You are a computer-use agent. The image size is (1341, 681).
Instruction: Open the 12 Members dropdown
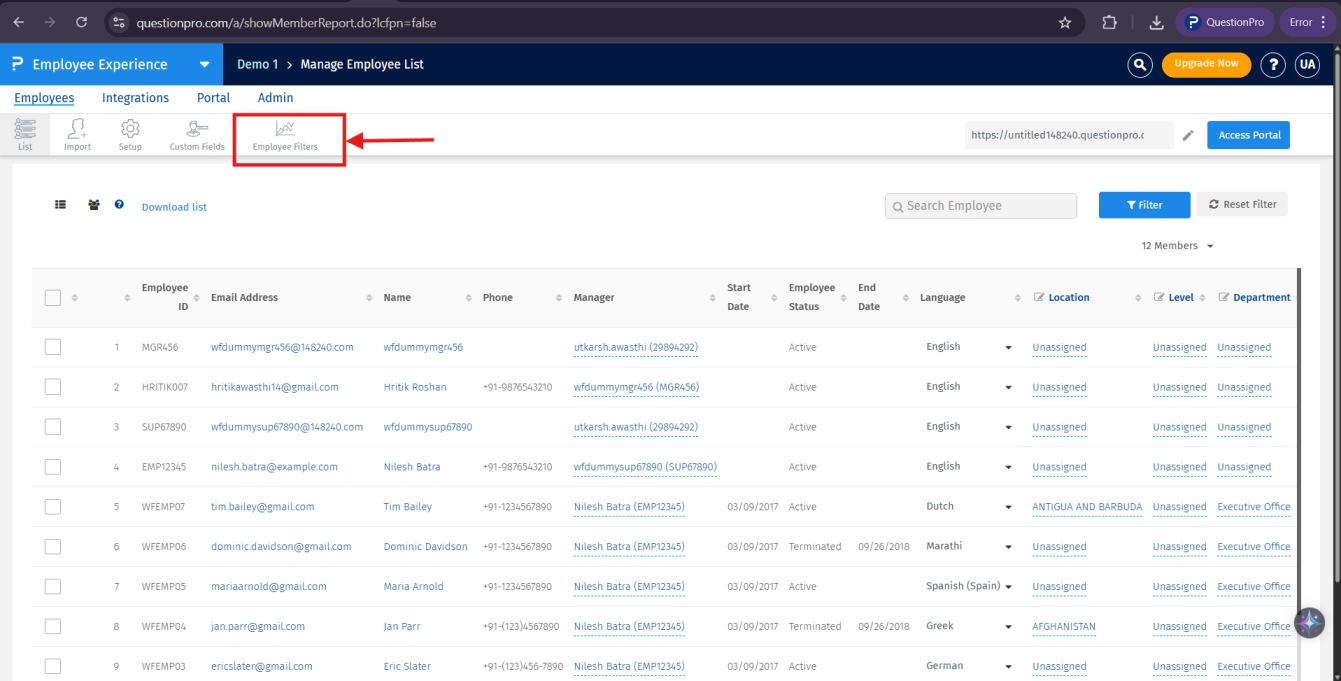[1177, 246]
